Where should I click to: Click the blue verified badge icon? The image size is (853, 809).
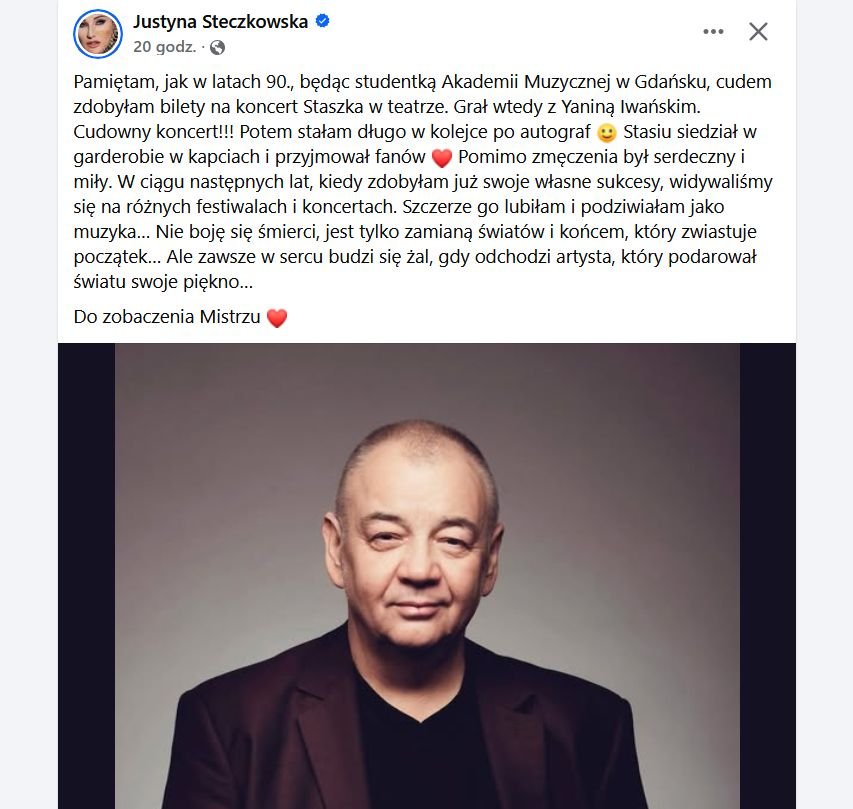(x=323, y=21)
